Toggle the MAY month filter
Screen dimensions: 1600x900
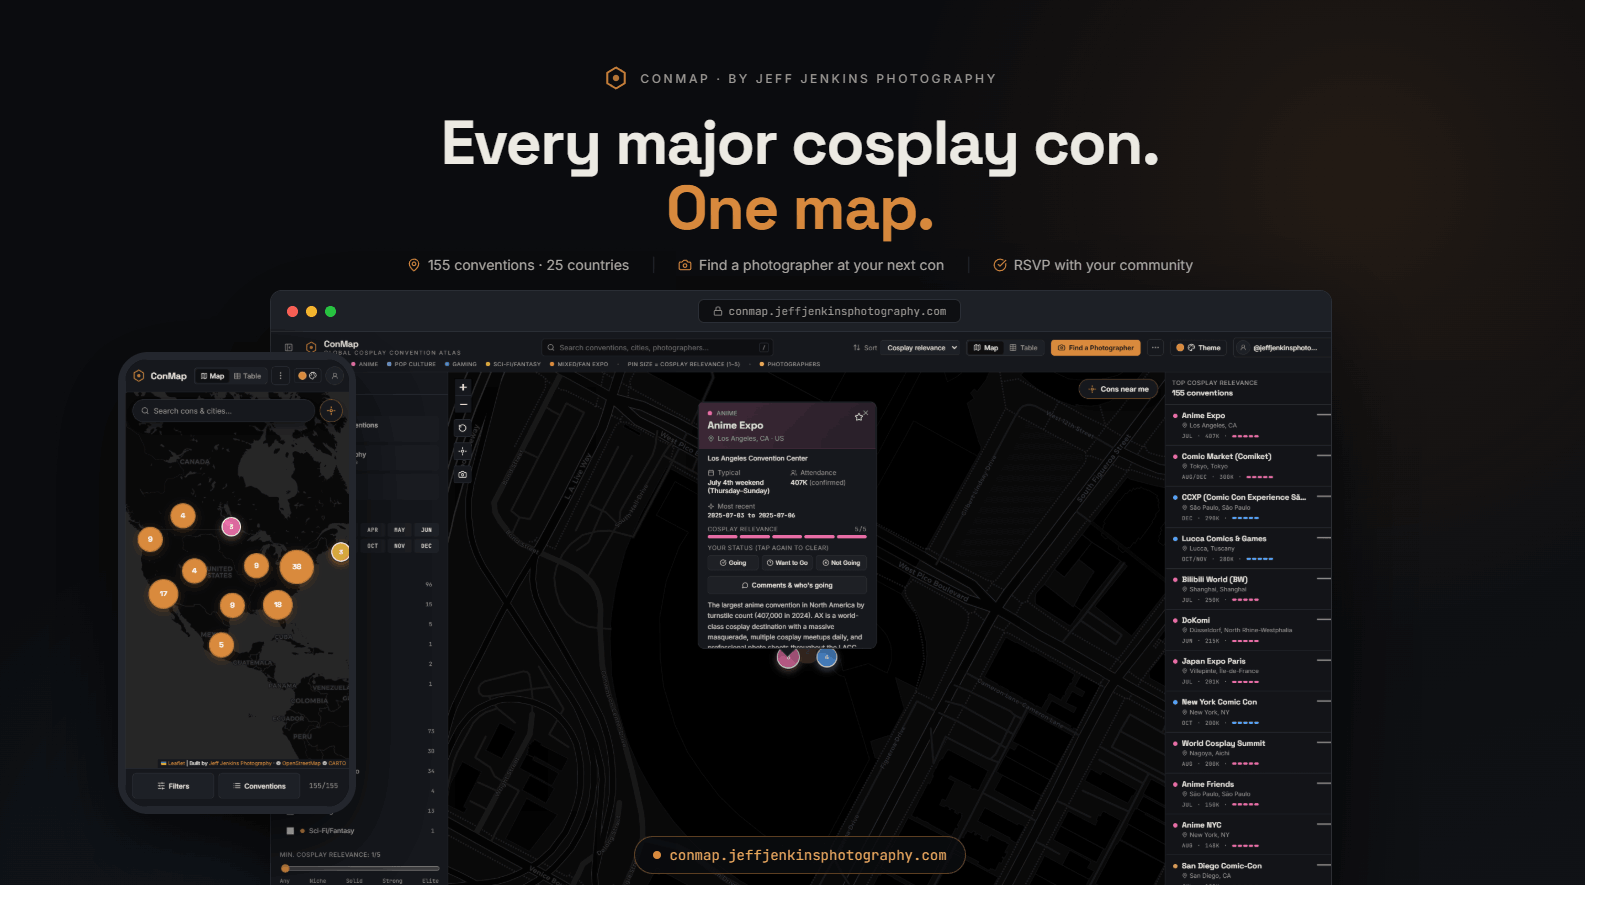(x=399, y=530)
